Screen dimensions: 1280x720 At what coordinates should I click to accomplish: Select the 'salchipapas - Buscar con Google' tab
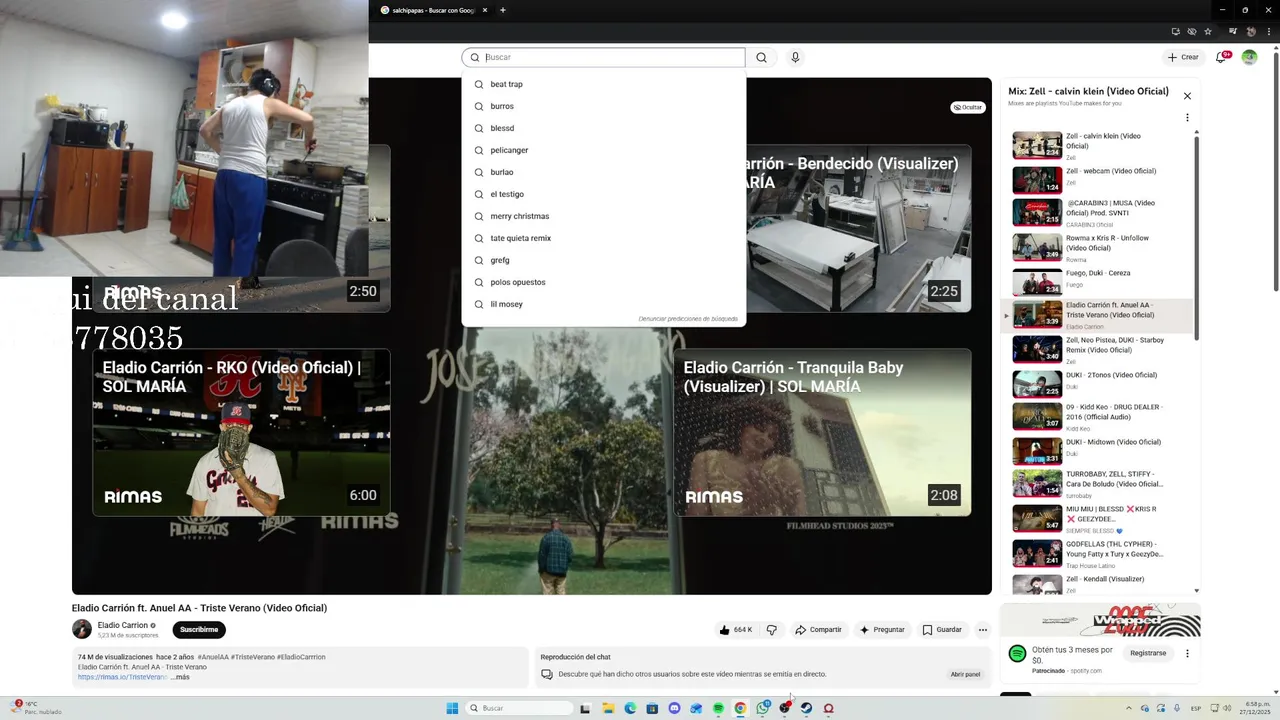[x=433, y=10]
